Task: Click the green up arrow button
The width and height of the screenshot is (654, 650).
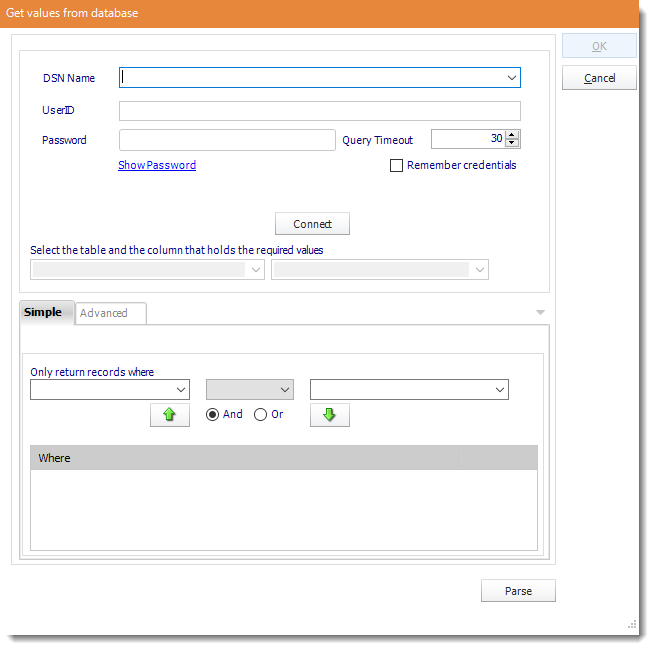Action: [x=170, y=415]
